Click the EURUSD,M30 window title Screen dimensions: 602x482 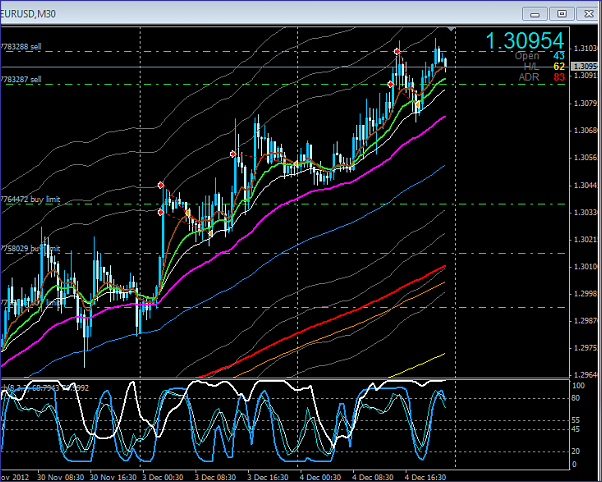click(28, 14)
